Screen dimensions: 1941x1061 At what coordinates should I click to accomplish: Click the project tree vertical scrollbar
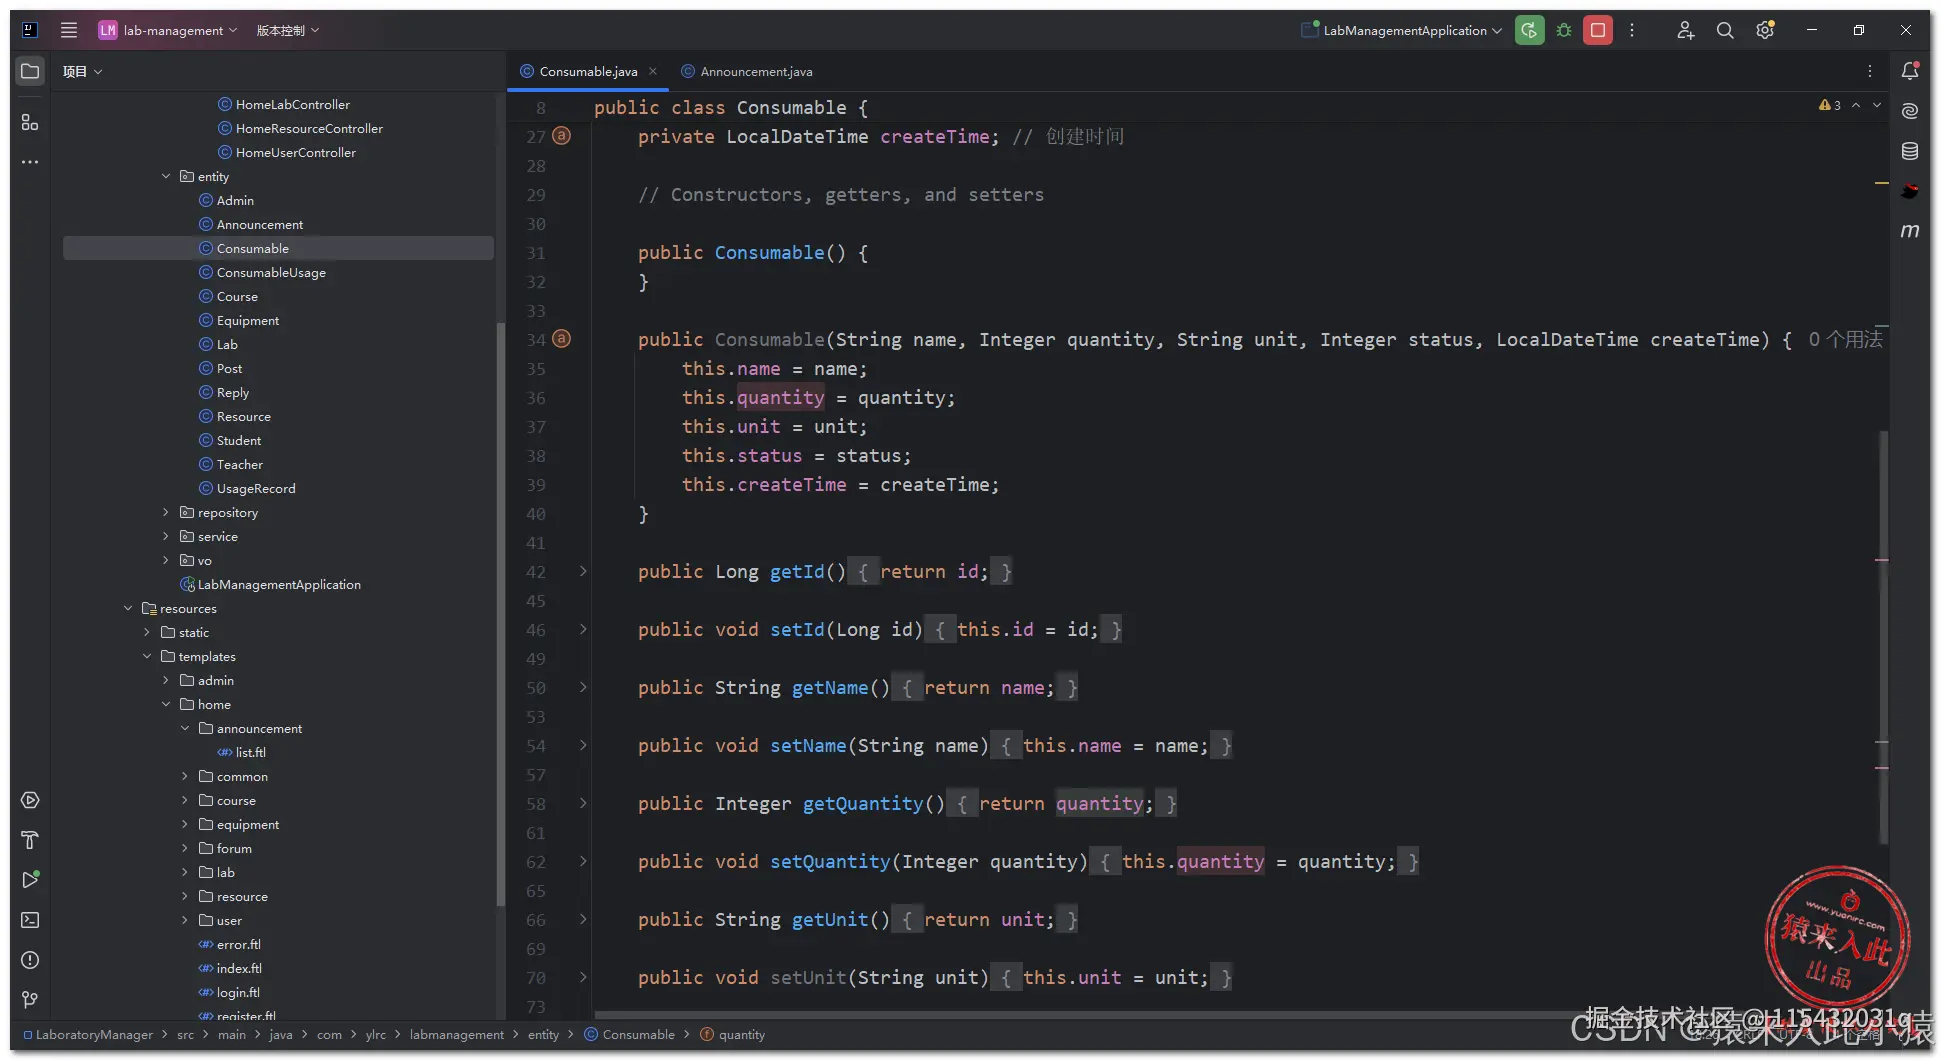pyautogui.click(x=500, y=615)
